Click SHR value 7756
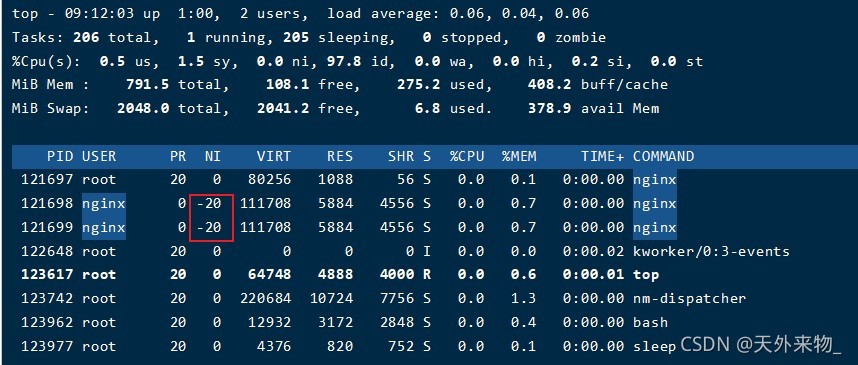This screenshot has height=365, width=858. [397, 299]
